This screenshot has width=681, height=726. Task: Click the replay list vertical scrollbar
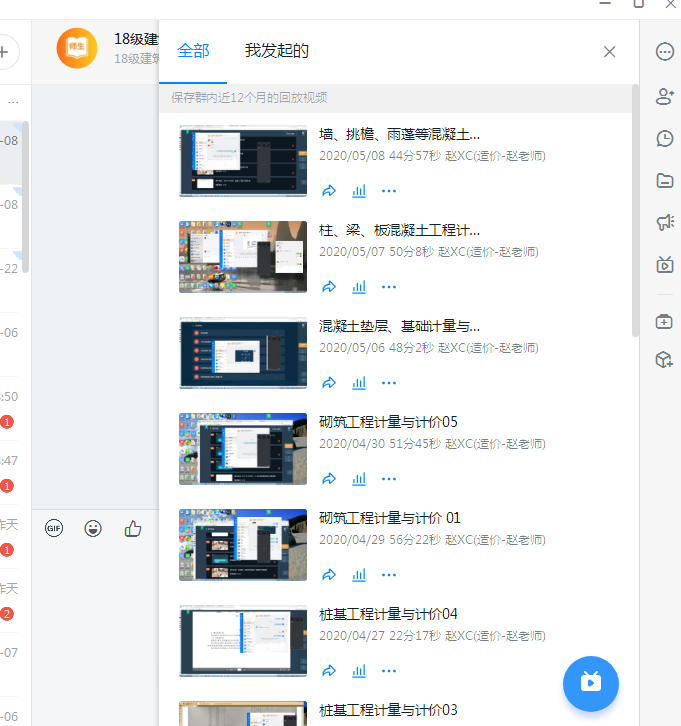(635, 210)
